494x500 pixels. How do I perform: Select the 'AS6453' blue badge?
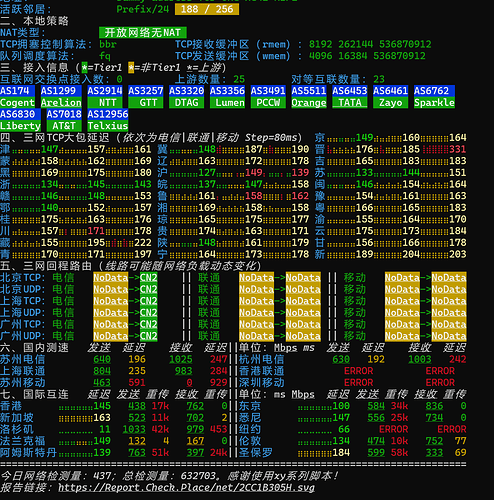[350, 91]
